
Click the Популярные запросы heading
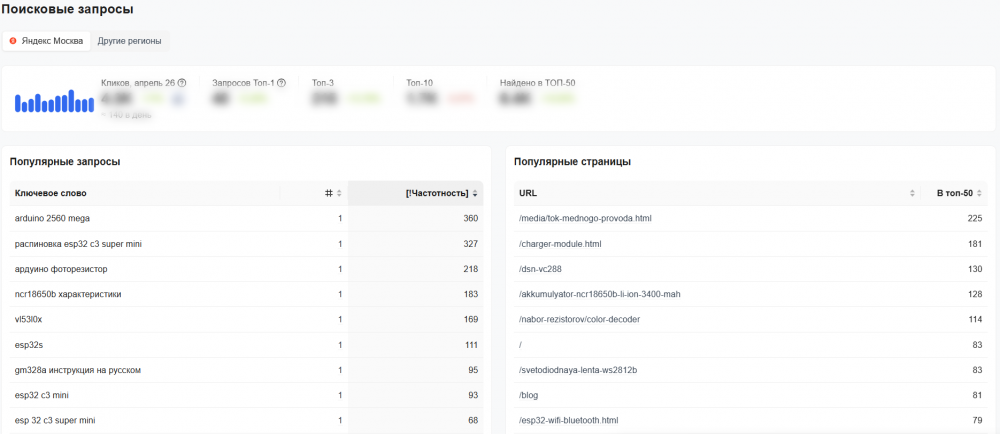click(x=65, y=162)
